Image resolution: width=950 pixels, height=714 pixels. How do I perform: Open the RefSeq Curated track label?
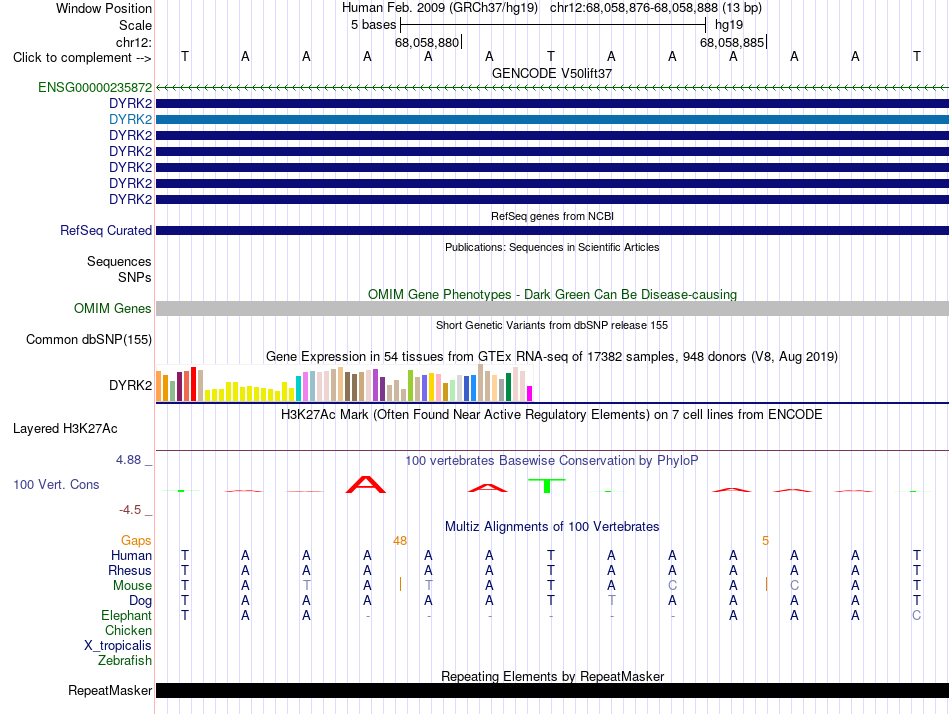pos(105,230)
